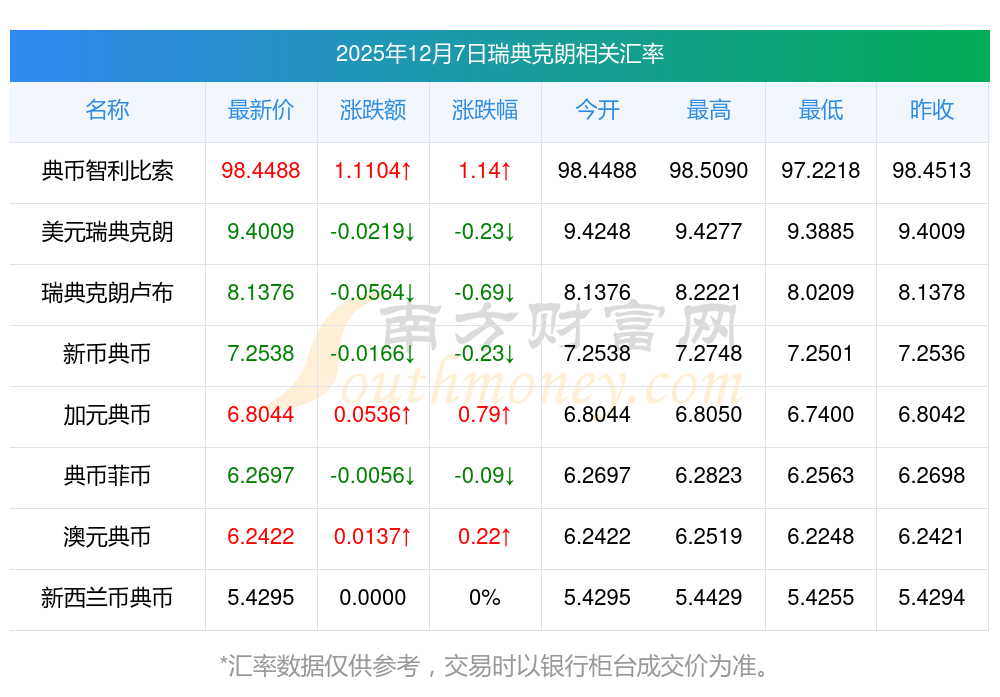The height and width of the screenshot is (697, 1000).
Task: Click the latest price 6.2422 in red
Action: pyautogui.click(x=260, y=537)
